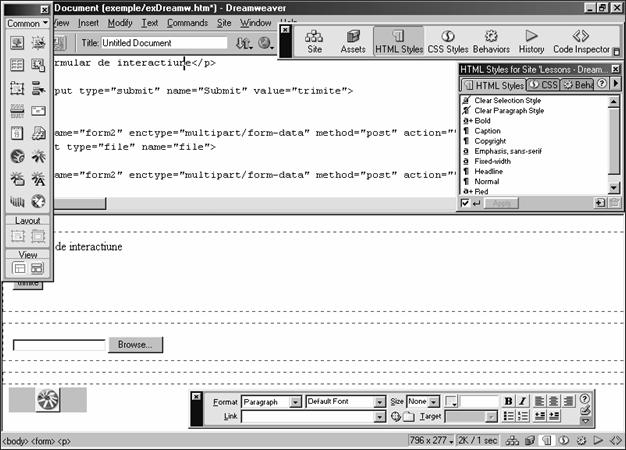Expand Property inspector with bottom-right arrow

(x=585, y=421)
